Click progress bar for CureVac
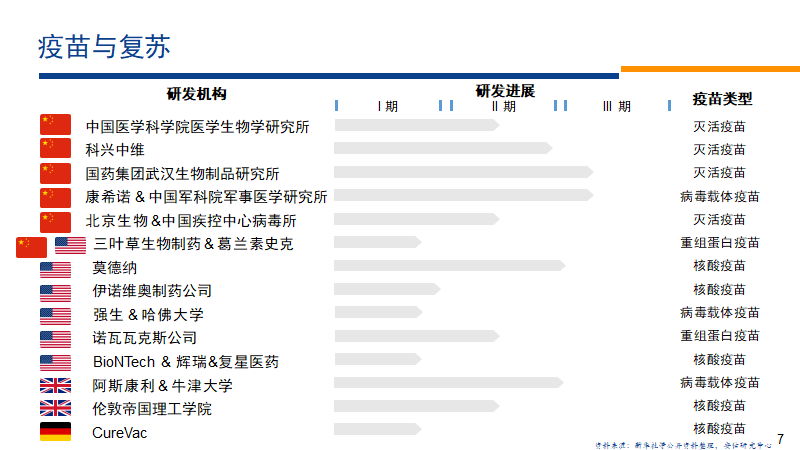800x450 pixels. [378, 429]
